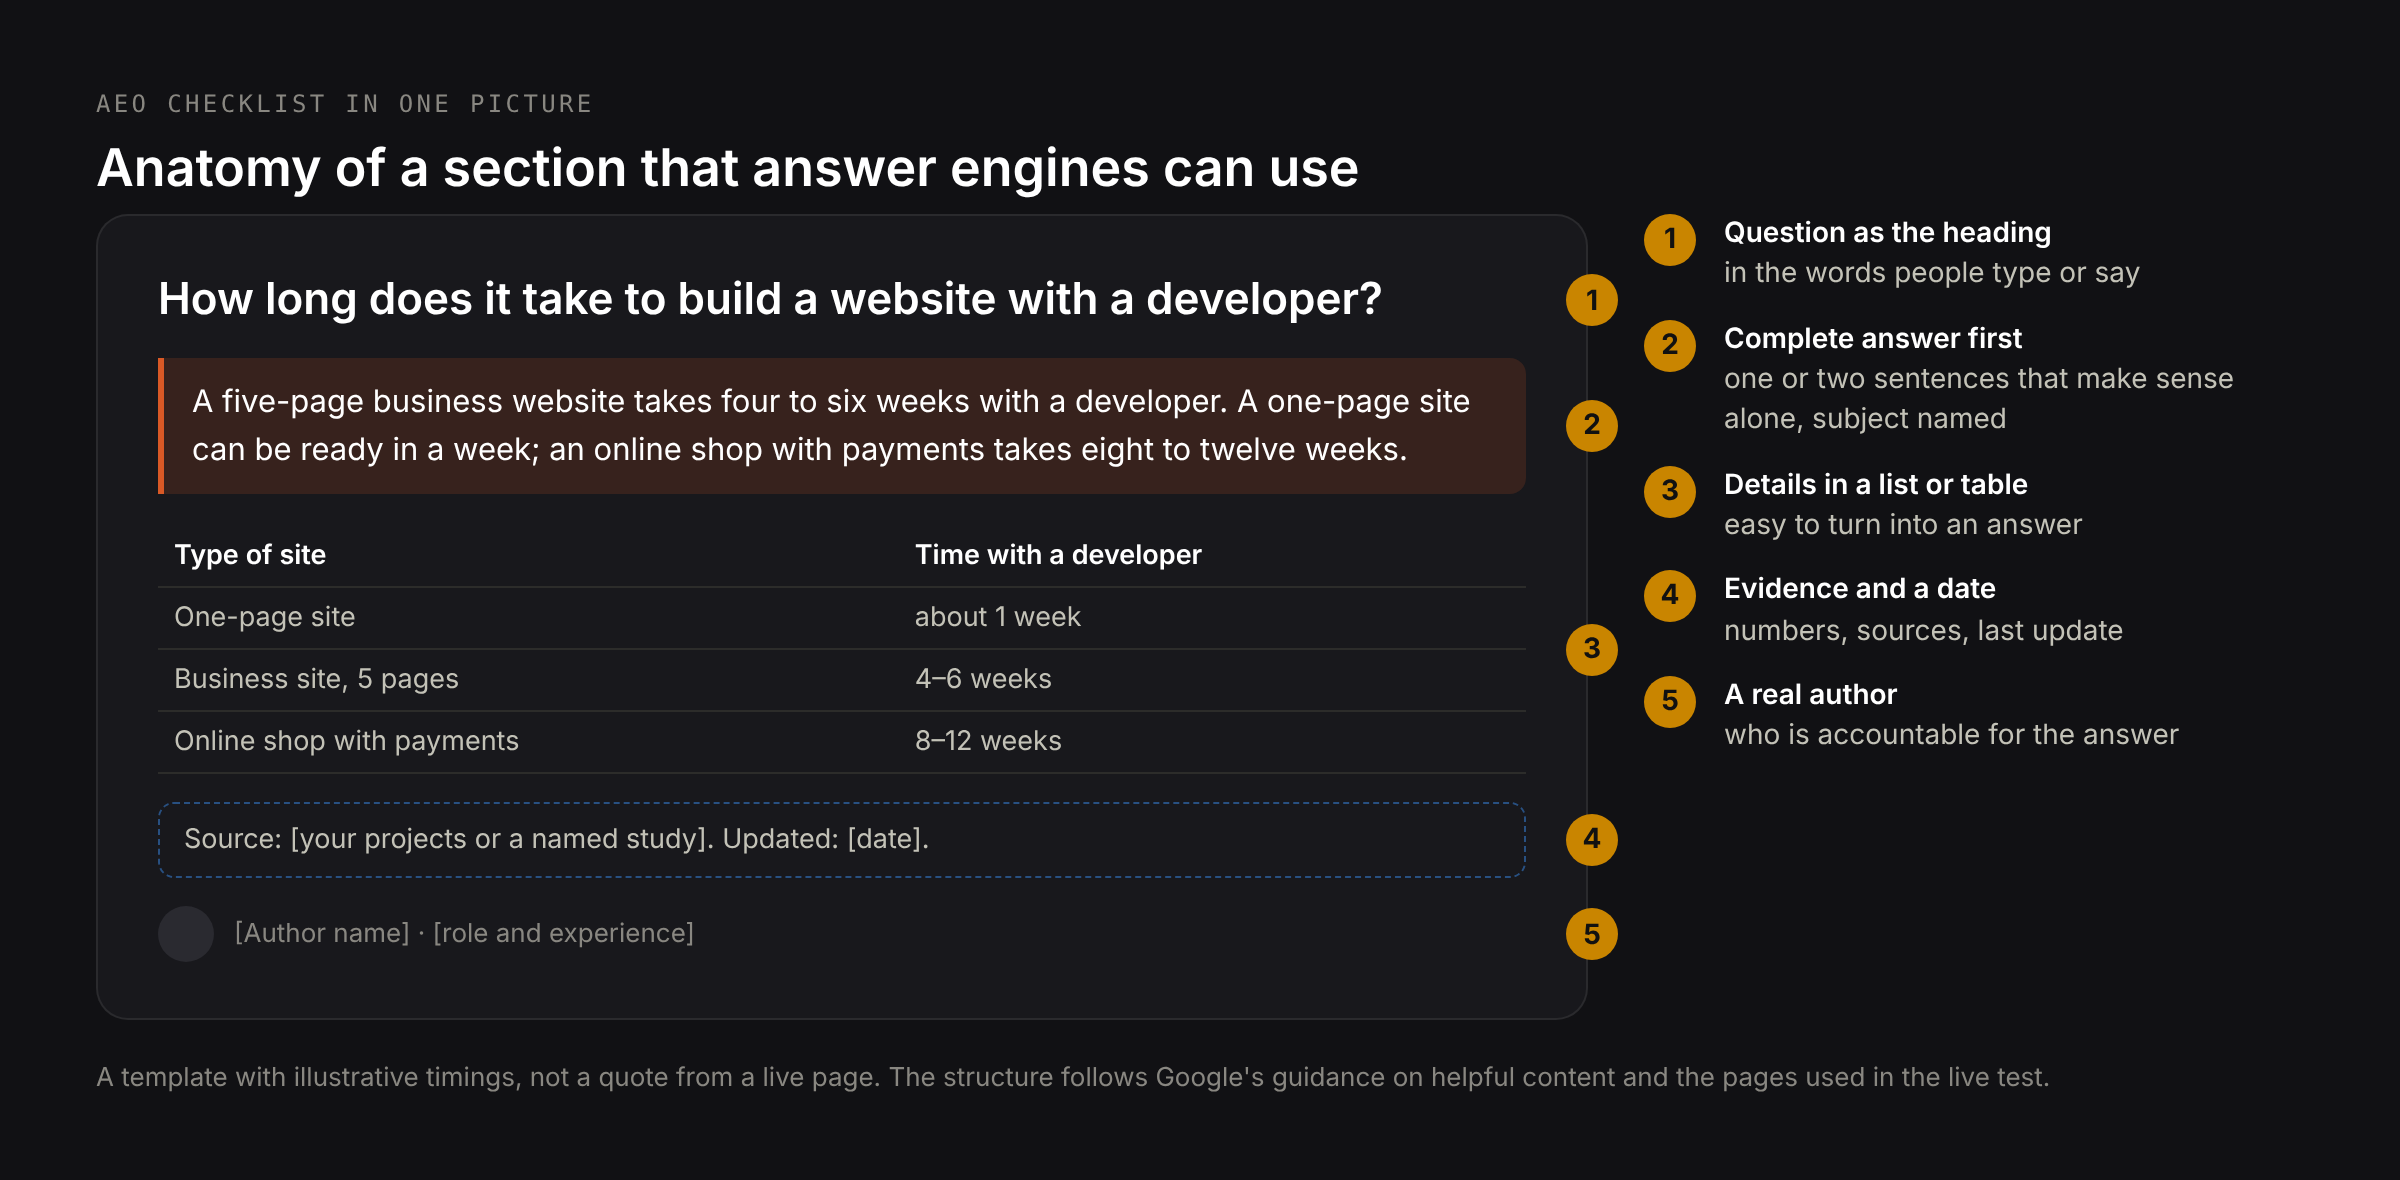2400x1180 pixels.
Task: Click 'Evidence and a date' in the legend
Action: pos(1859,588)
